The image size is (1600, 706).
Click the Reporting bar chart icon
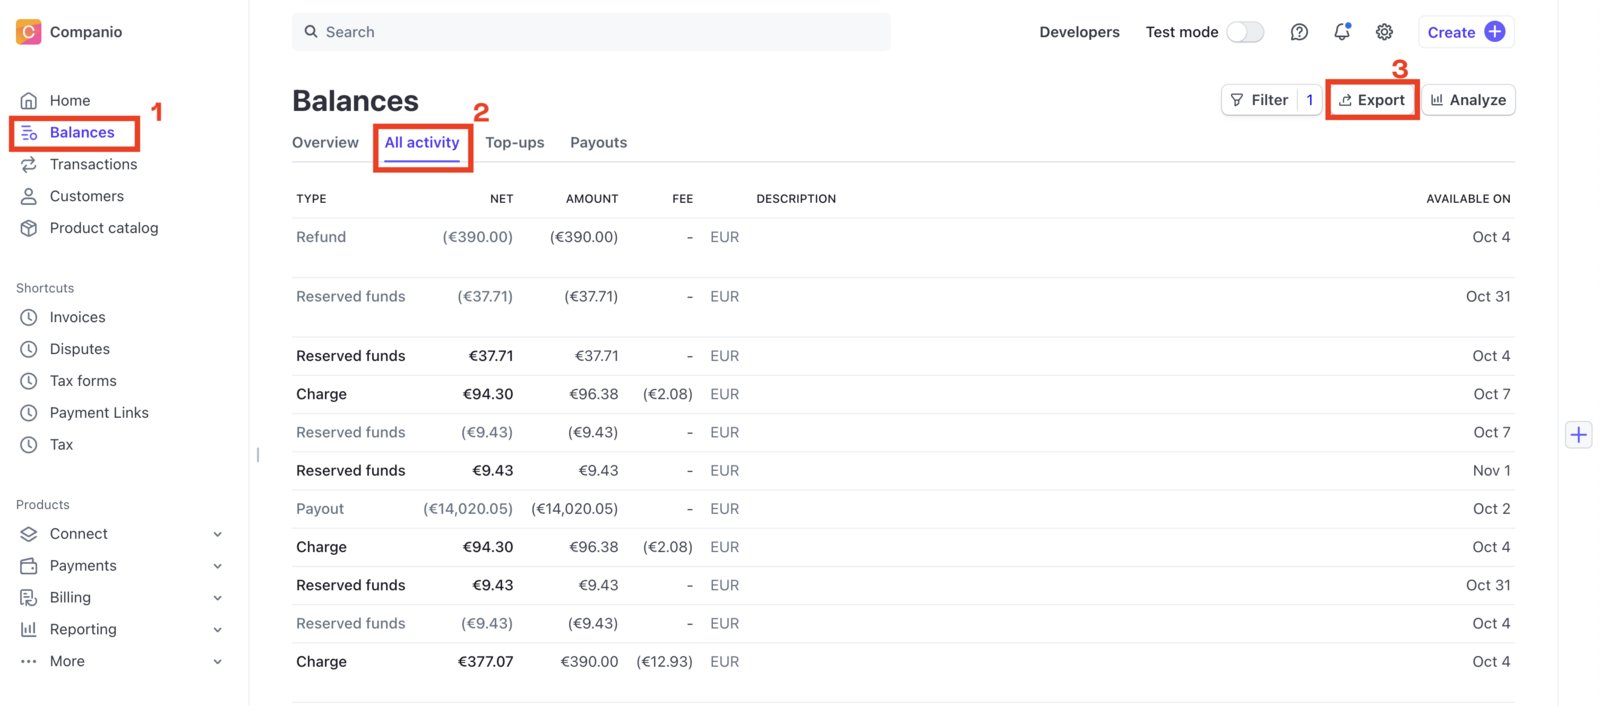click(x=29, y=630)
